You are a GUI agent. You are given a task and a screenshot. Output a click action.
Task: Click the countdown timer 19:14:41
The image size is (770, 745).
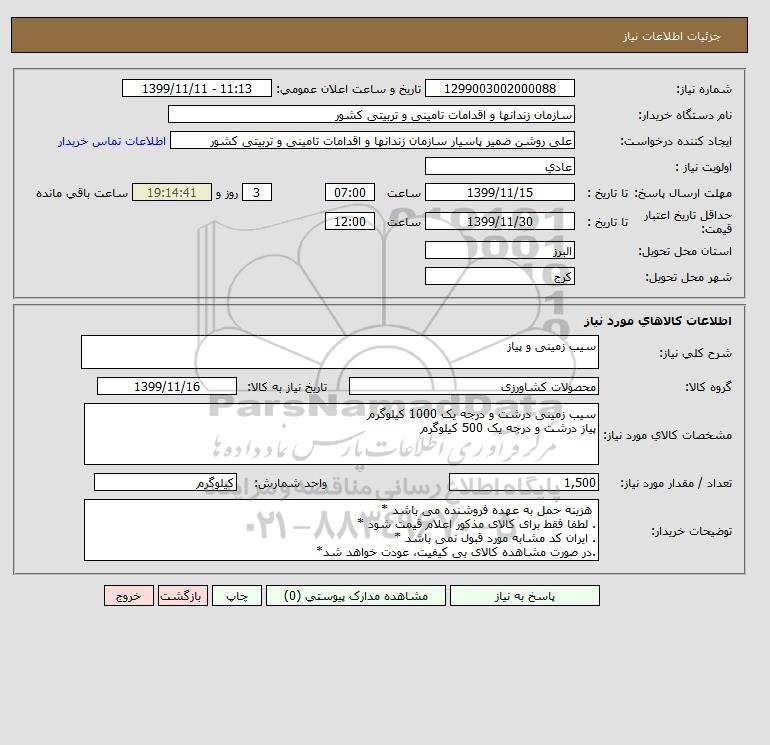pos(172,193)
